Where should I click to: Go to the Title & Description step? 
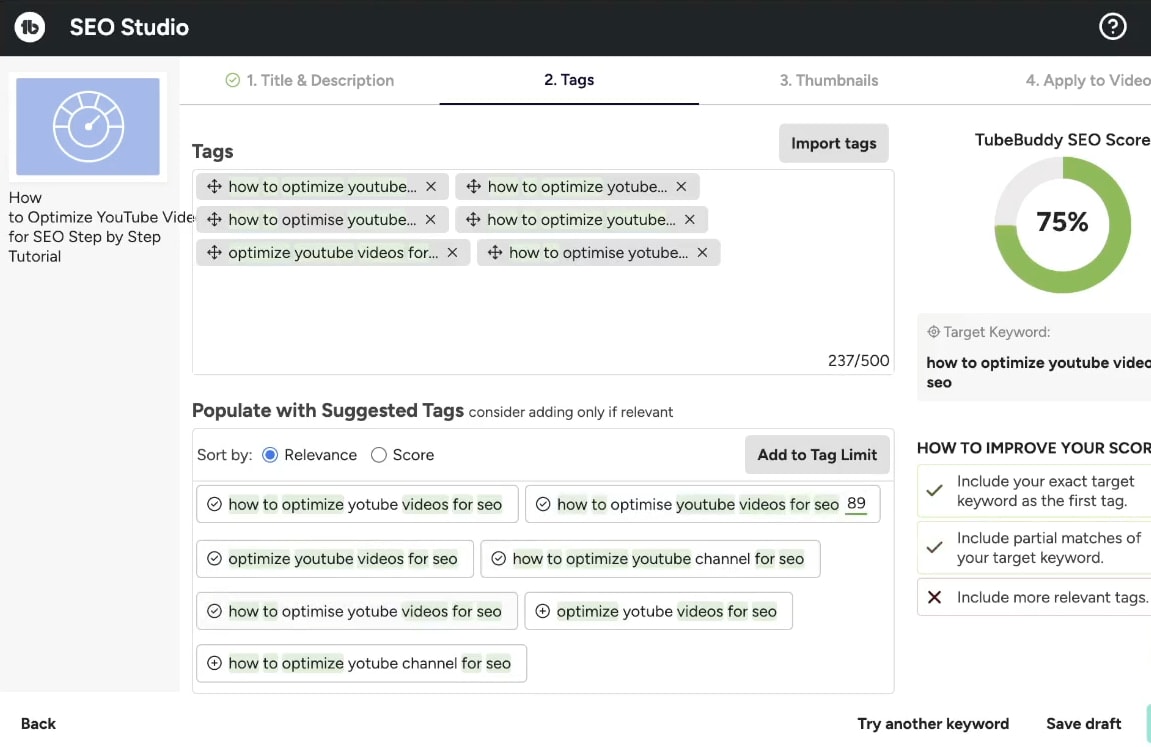tap(310, 80)
